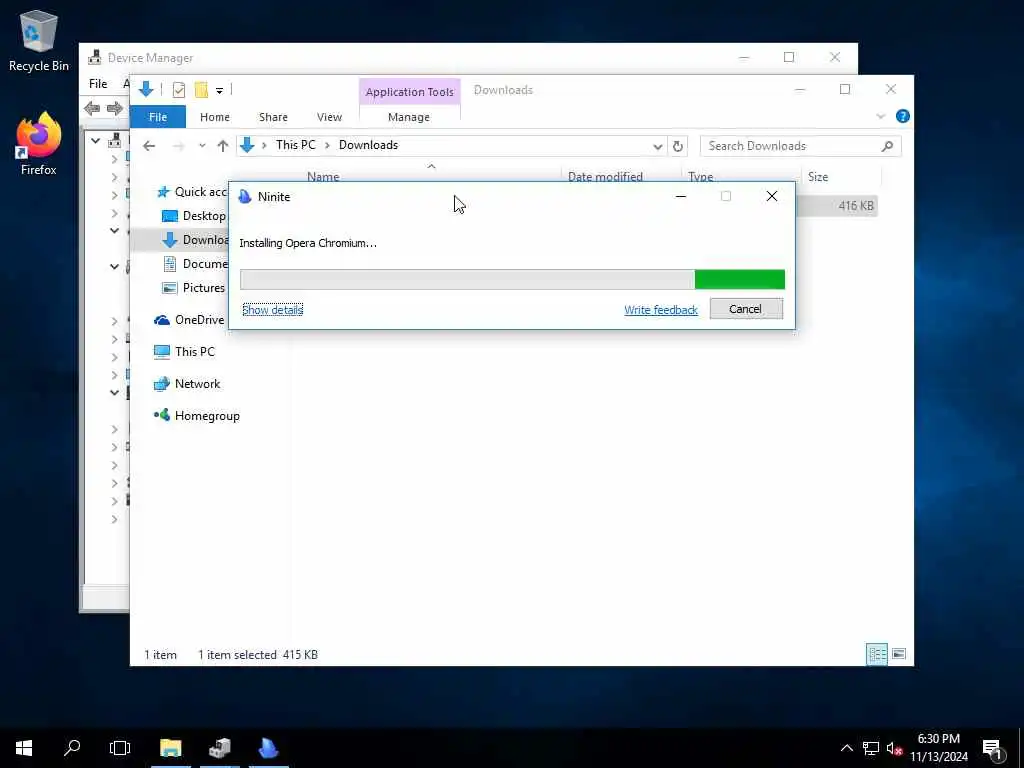Click Downloads in the address breadcrumb
Screen dimensions: 1024x768
click(x=368, y=145)
